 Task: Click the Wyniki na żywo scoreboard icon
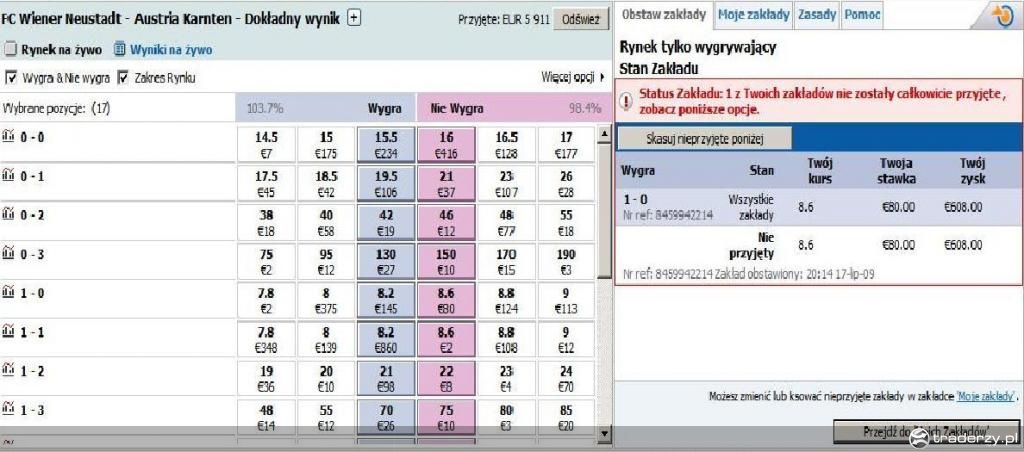[119, 49]
